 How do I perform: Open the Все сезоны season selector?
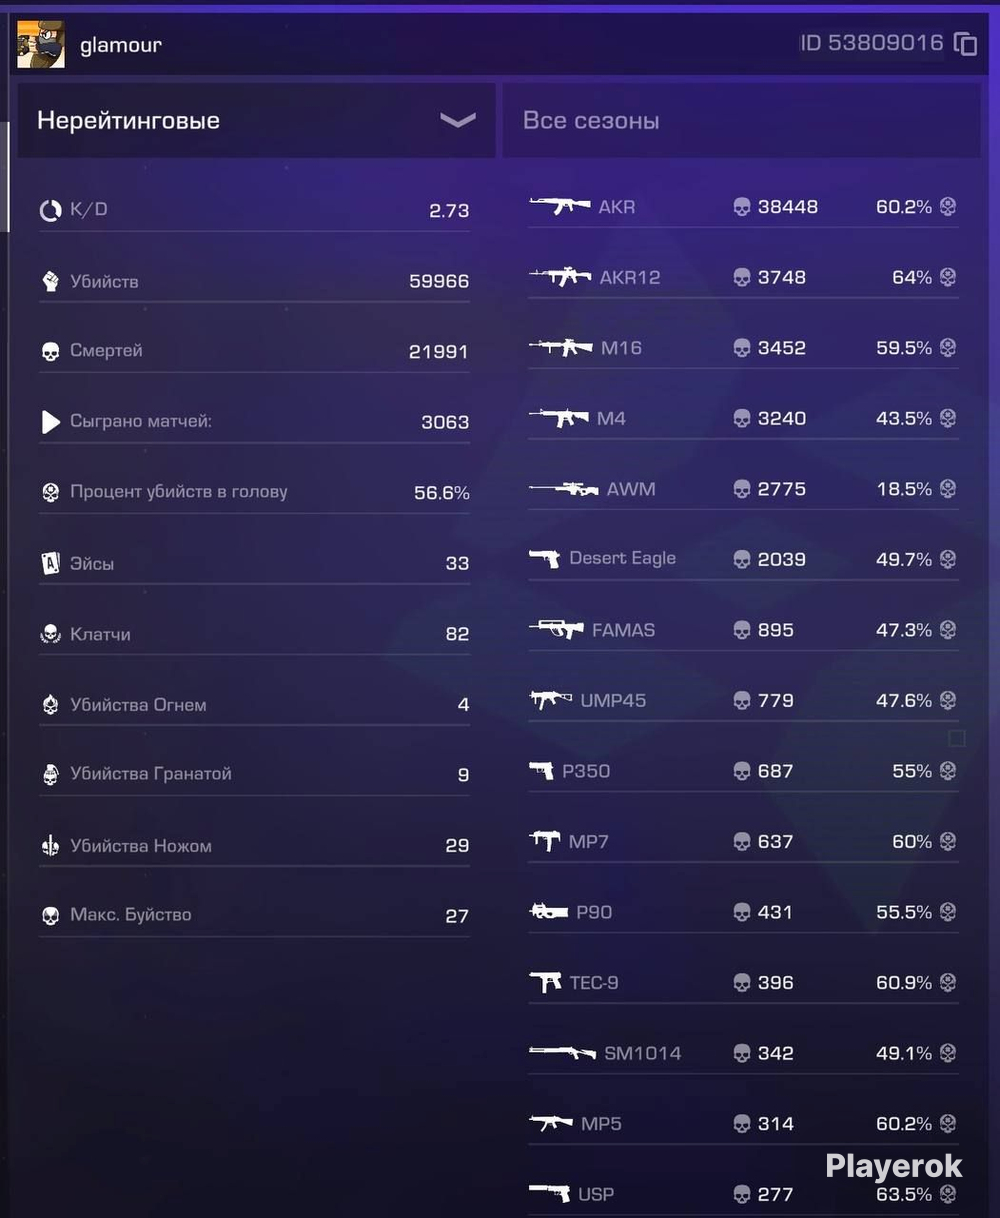[741, 120]
